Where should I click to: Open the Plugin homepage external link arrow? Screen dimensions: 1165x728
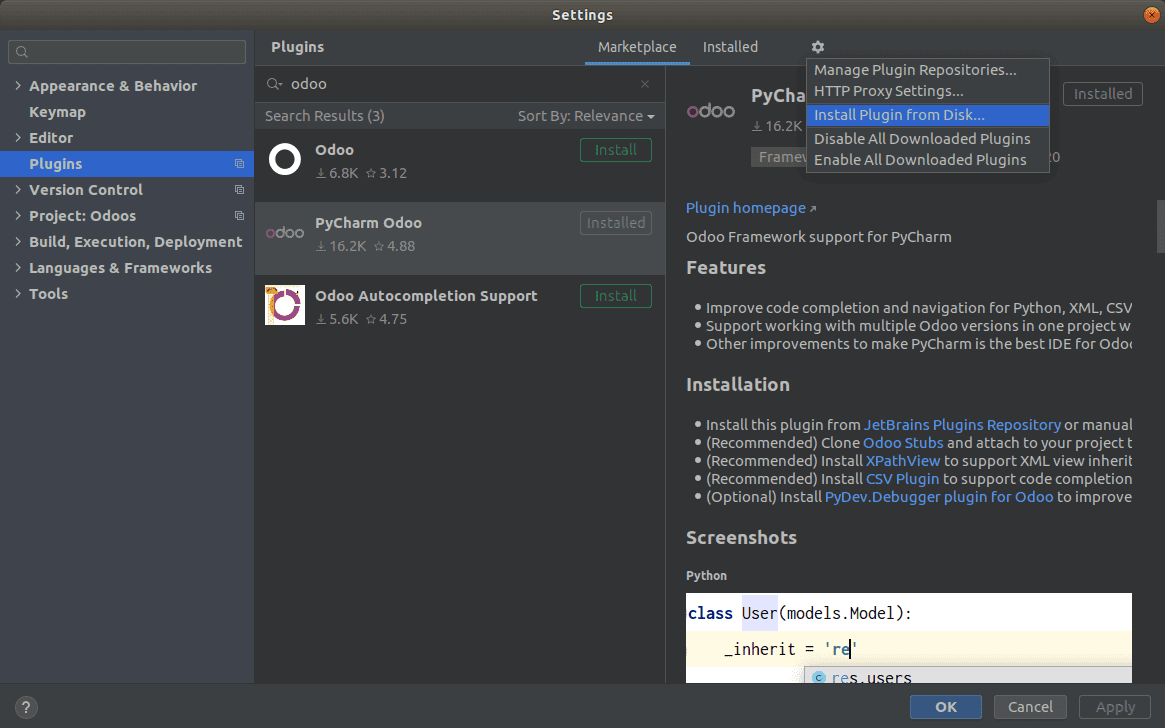(813, 209)
